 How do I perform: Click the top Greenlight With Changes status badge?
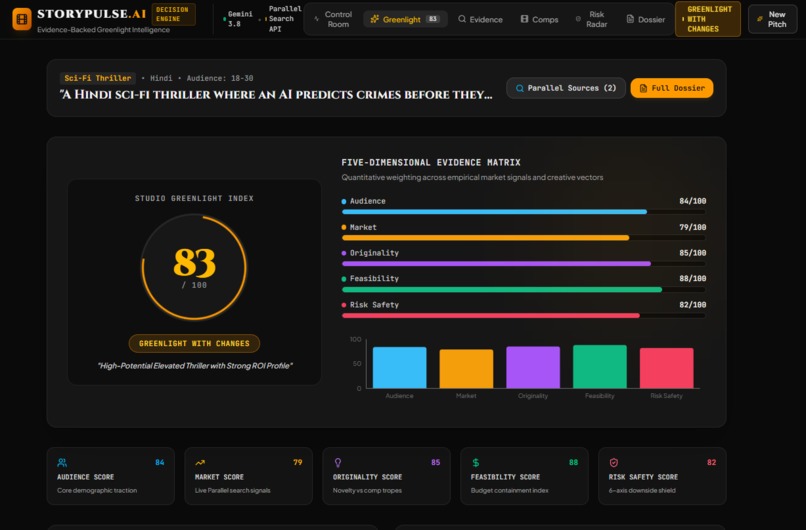[707, 19]
